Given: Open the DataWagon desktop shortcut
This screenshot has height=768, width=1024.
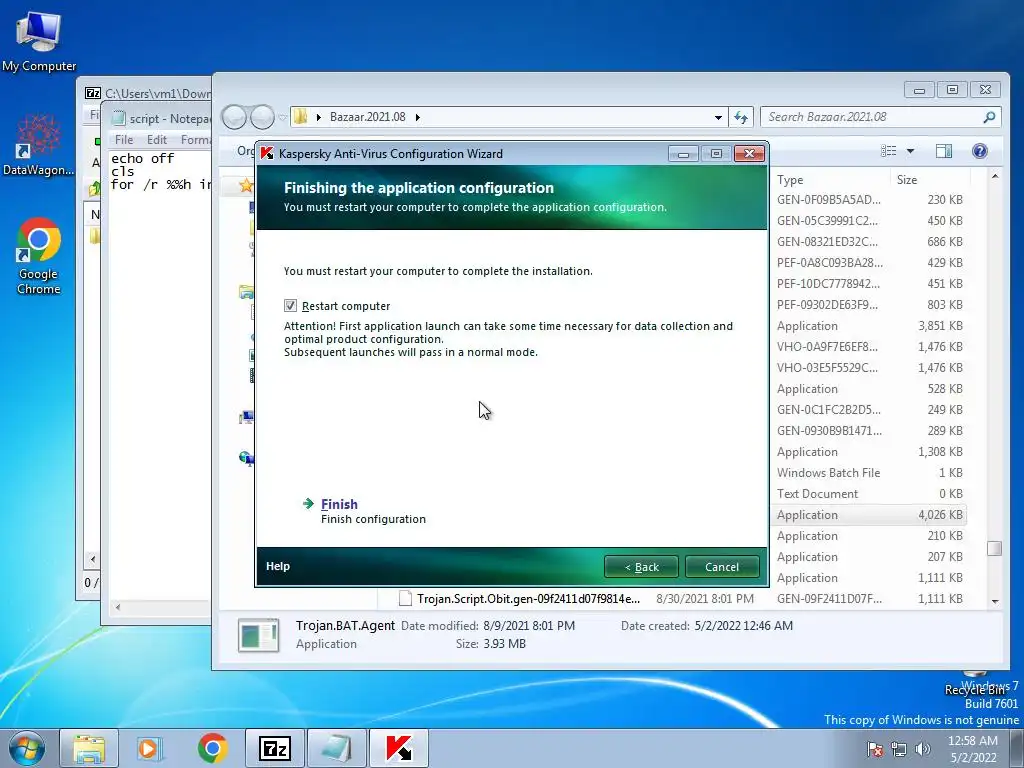Looking at the screenshot, I should click(x=39, y=146).
